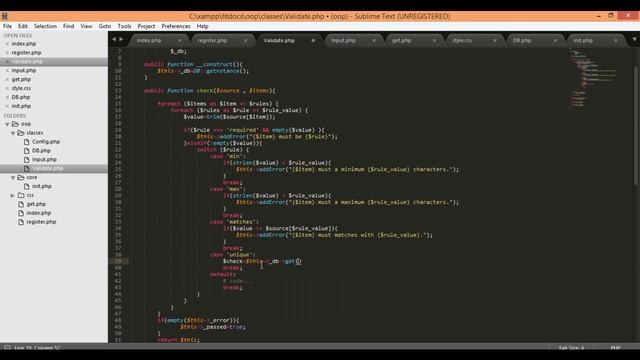Close index.php in Open Files list
This screenshot has width=640, height=360.
pos(7,44)
